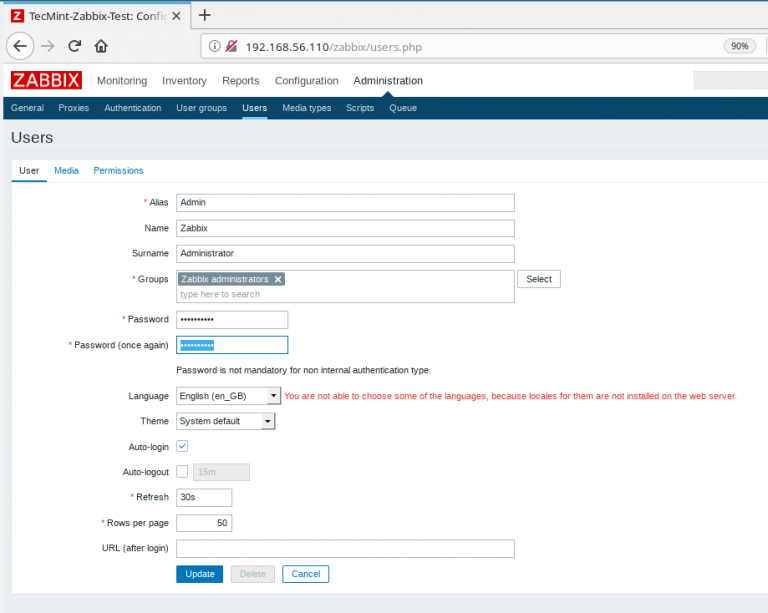
Task: Open the Language dropdown
Action: [x=228, y=396]
